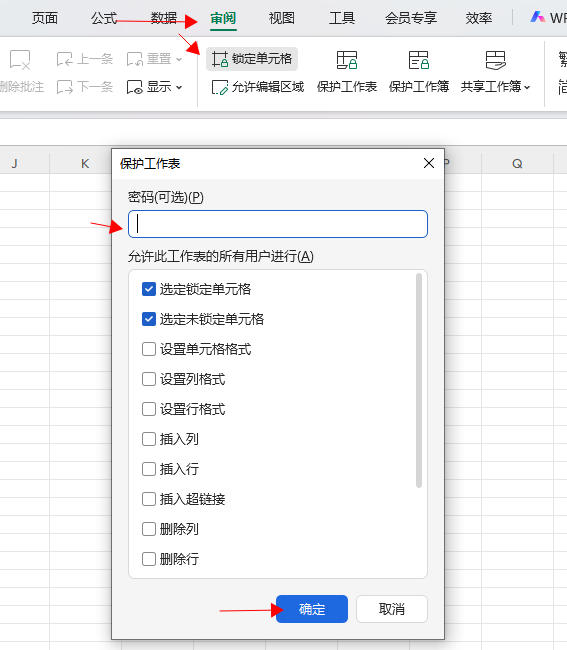The image size is (567, 650).
Task: Select column J header
Action: (x=15, y=163)
